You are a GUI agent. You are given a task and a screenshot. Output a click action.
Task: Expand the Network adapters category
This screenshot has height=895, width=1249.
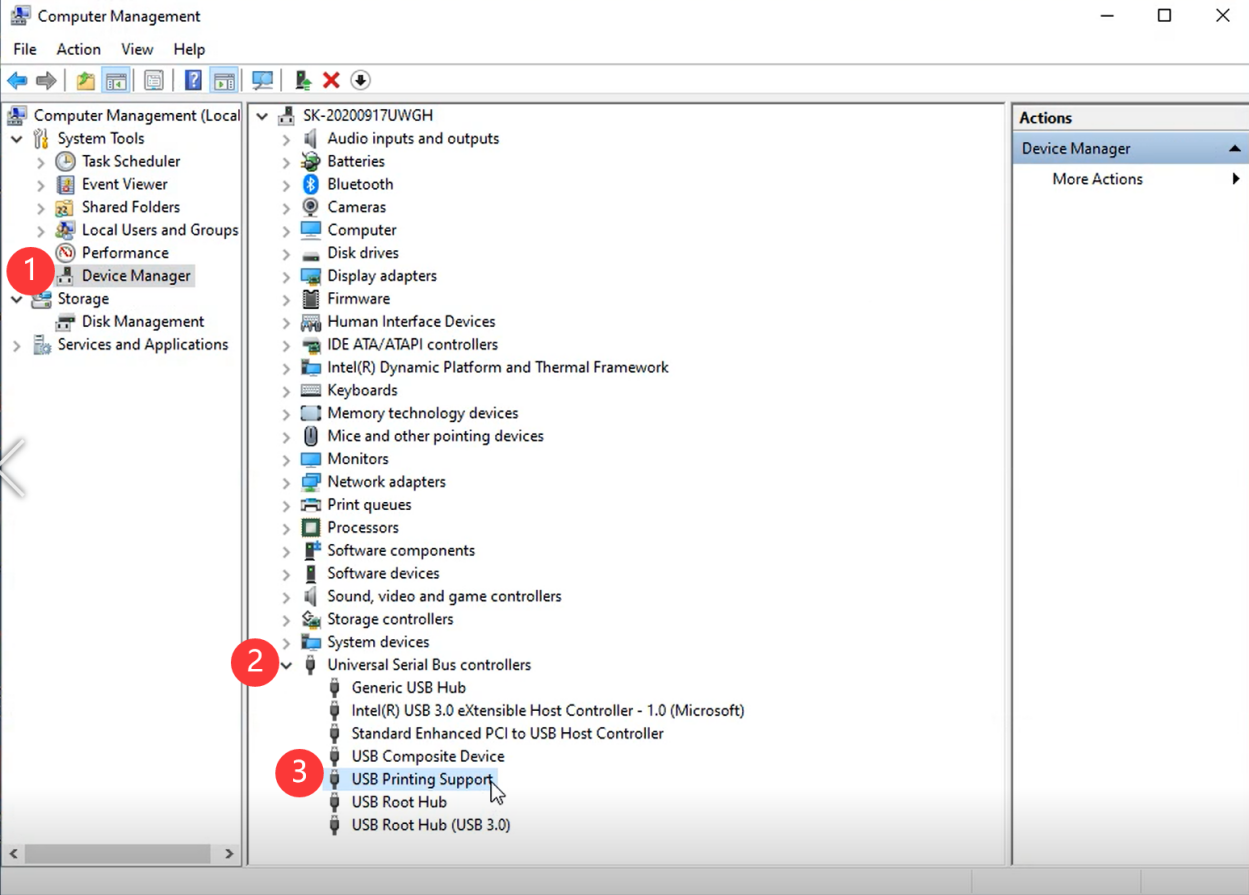tap(287, 483)
